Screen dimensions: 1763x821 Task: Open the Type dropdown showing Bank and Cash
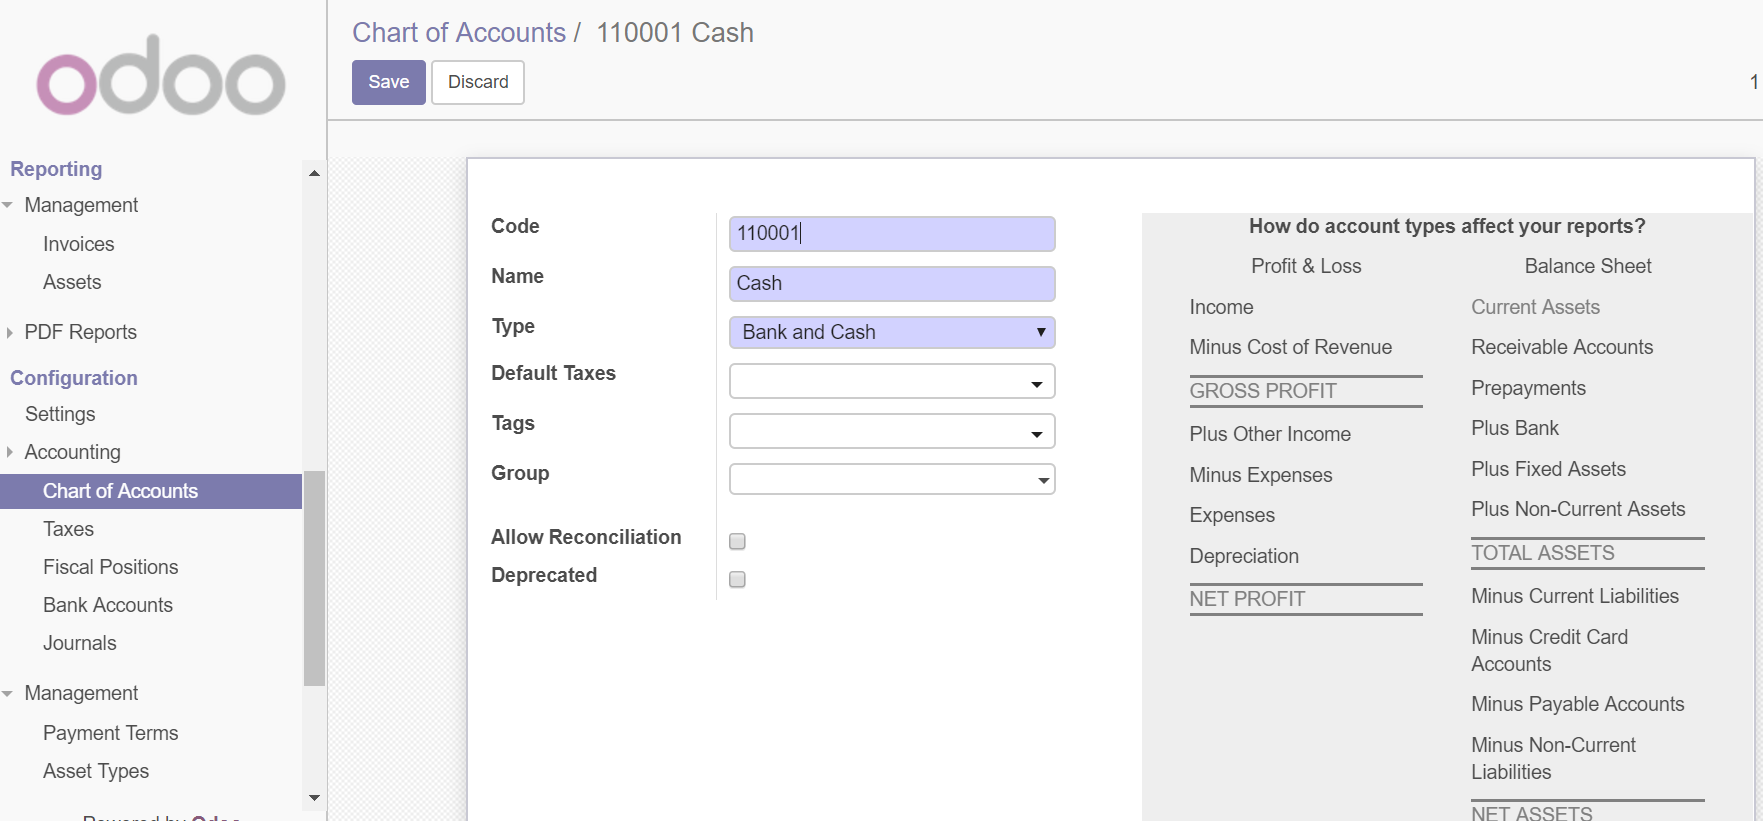pyautogui.click(x=891, y=332)
